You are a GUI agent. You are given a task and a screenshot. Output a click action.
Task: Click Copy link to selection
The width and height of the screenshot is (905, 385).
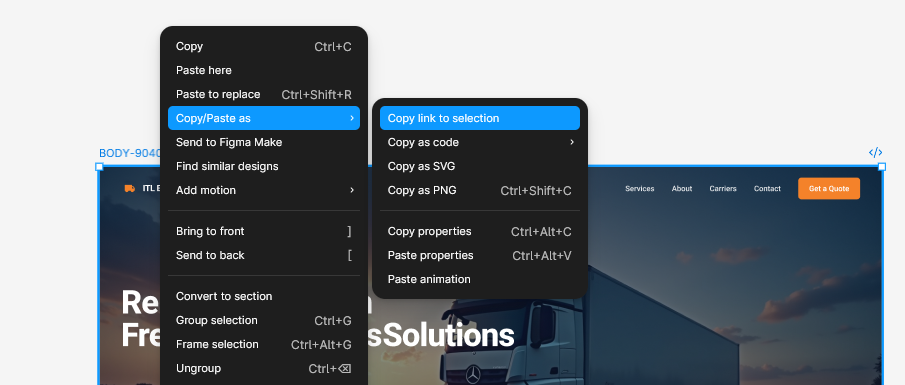click(480, 118)
